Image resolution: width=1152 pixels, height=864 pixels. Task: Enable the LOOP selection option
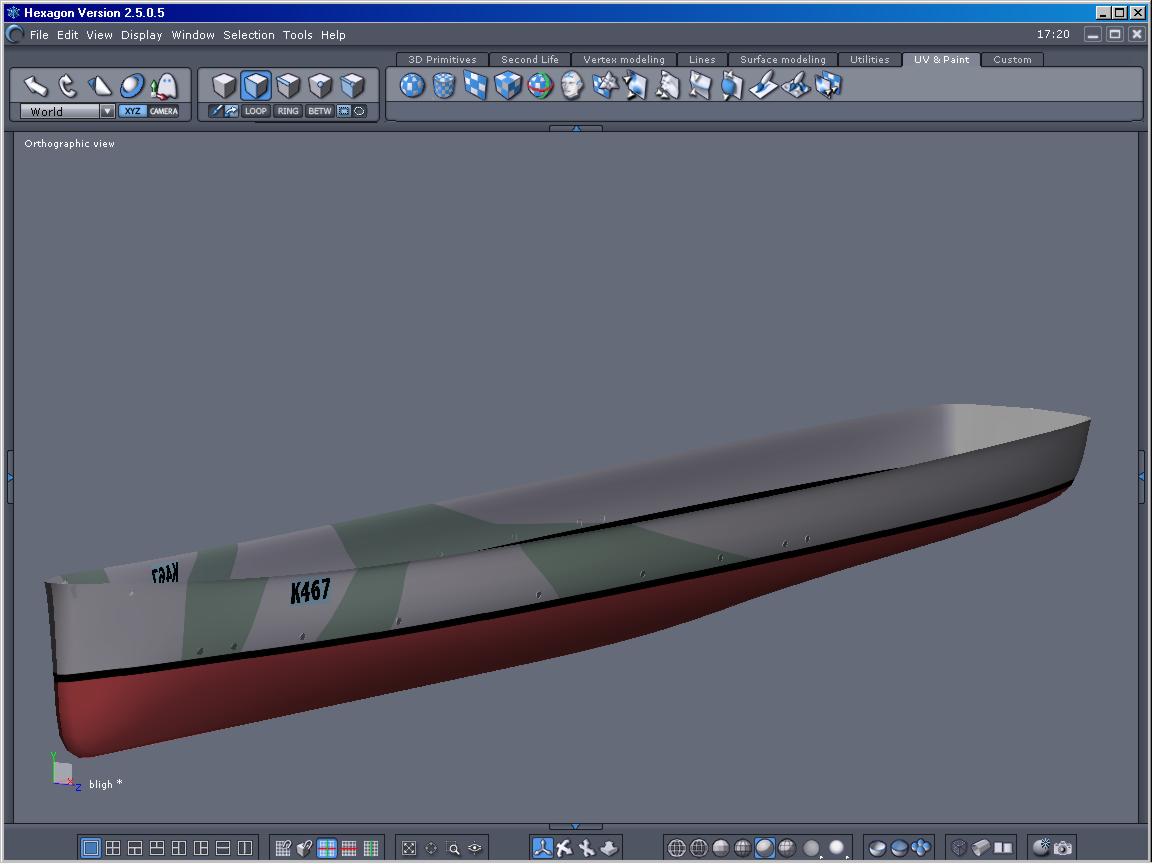[x=256, y=111]
